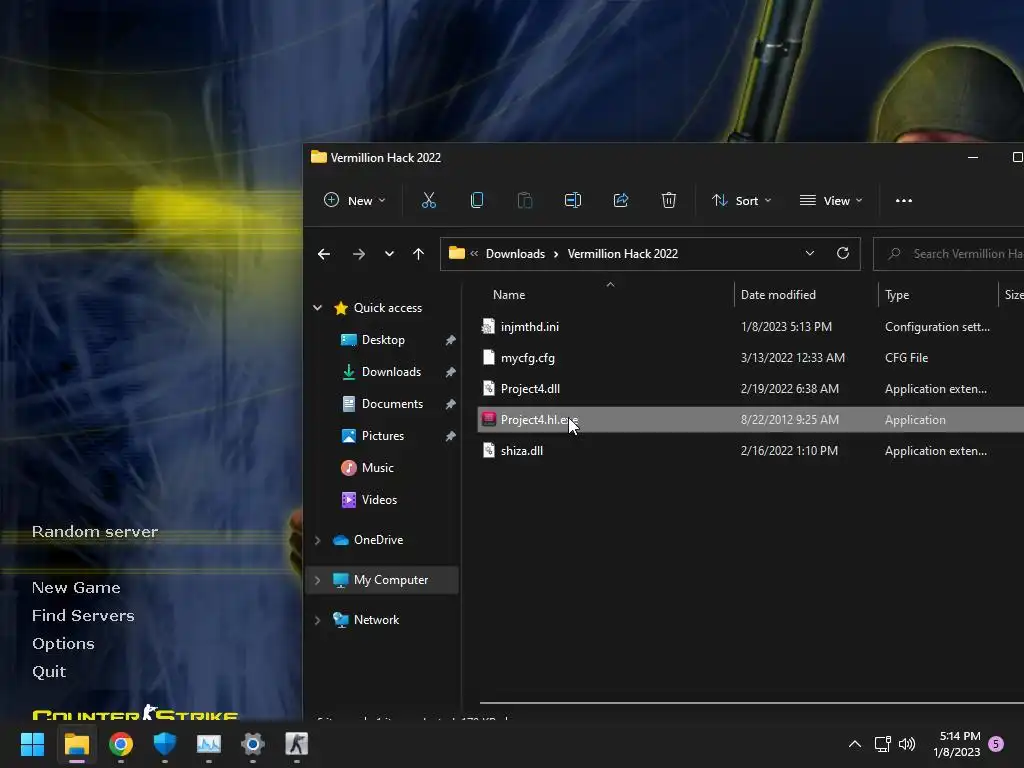Click Quit in Counter-Strike menu
This screenshot has width=1024, height=768.
pyautogui.click(x=49, y=672)
